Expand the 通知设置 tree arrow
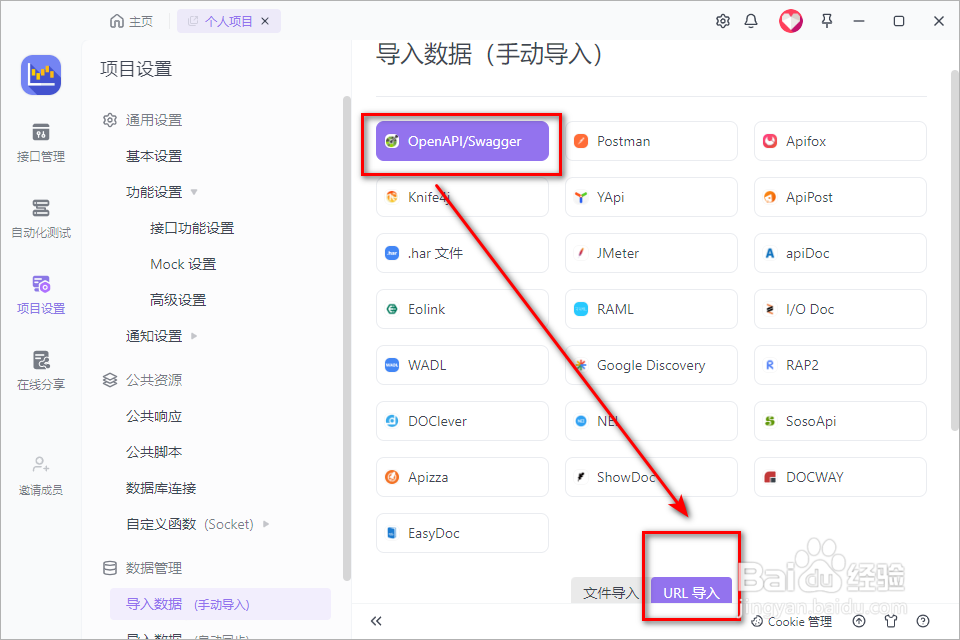The image size is (960, 640). (194, 336)
